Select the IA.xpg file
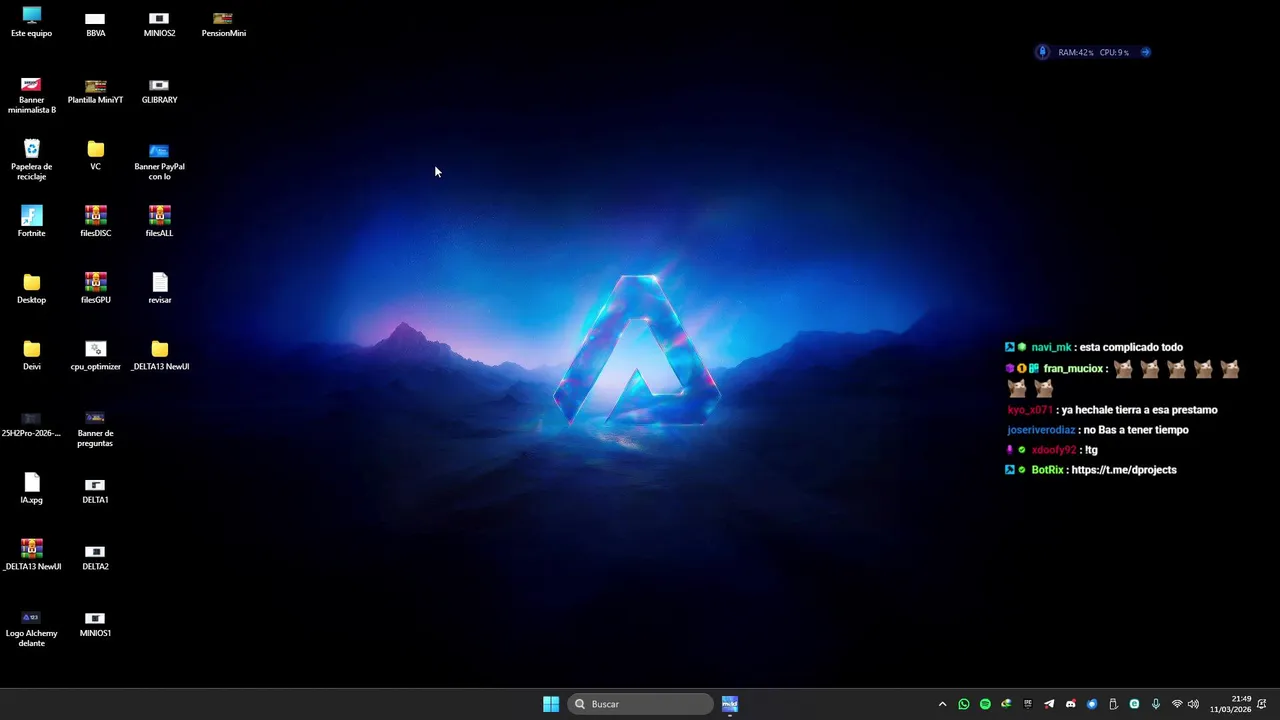This screenshot has width=1280, height=720. (32, 489)
